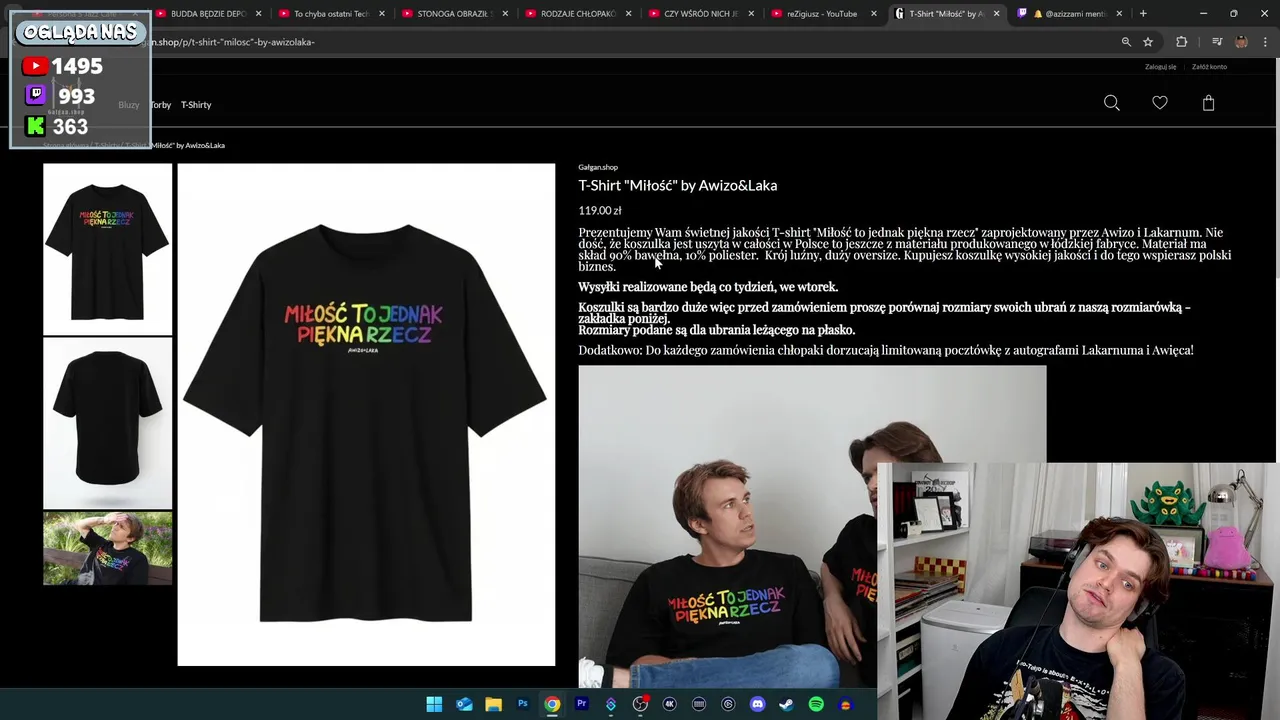1280x720 pixels.
Task: Open the Chrome three-dot menu
Action: pyautogui.click(x=1266, y=42)
